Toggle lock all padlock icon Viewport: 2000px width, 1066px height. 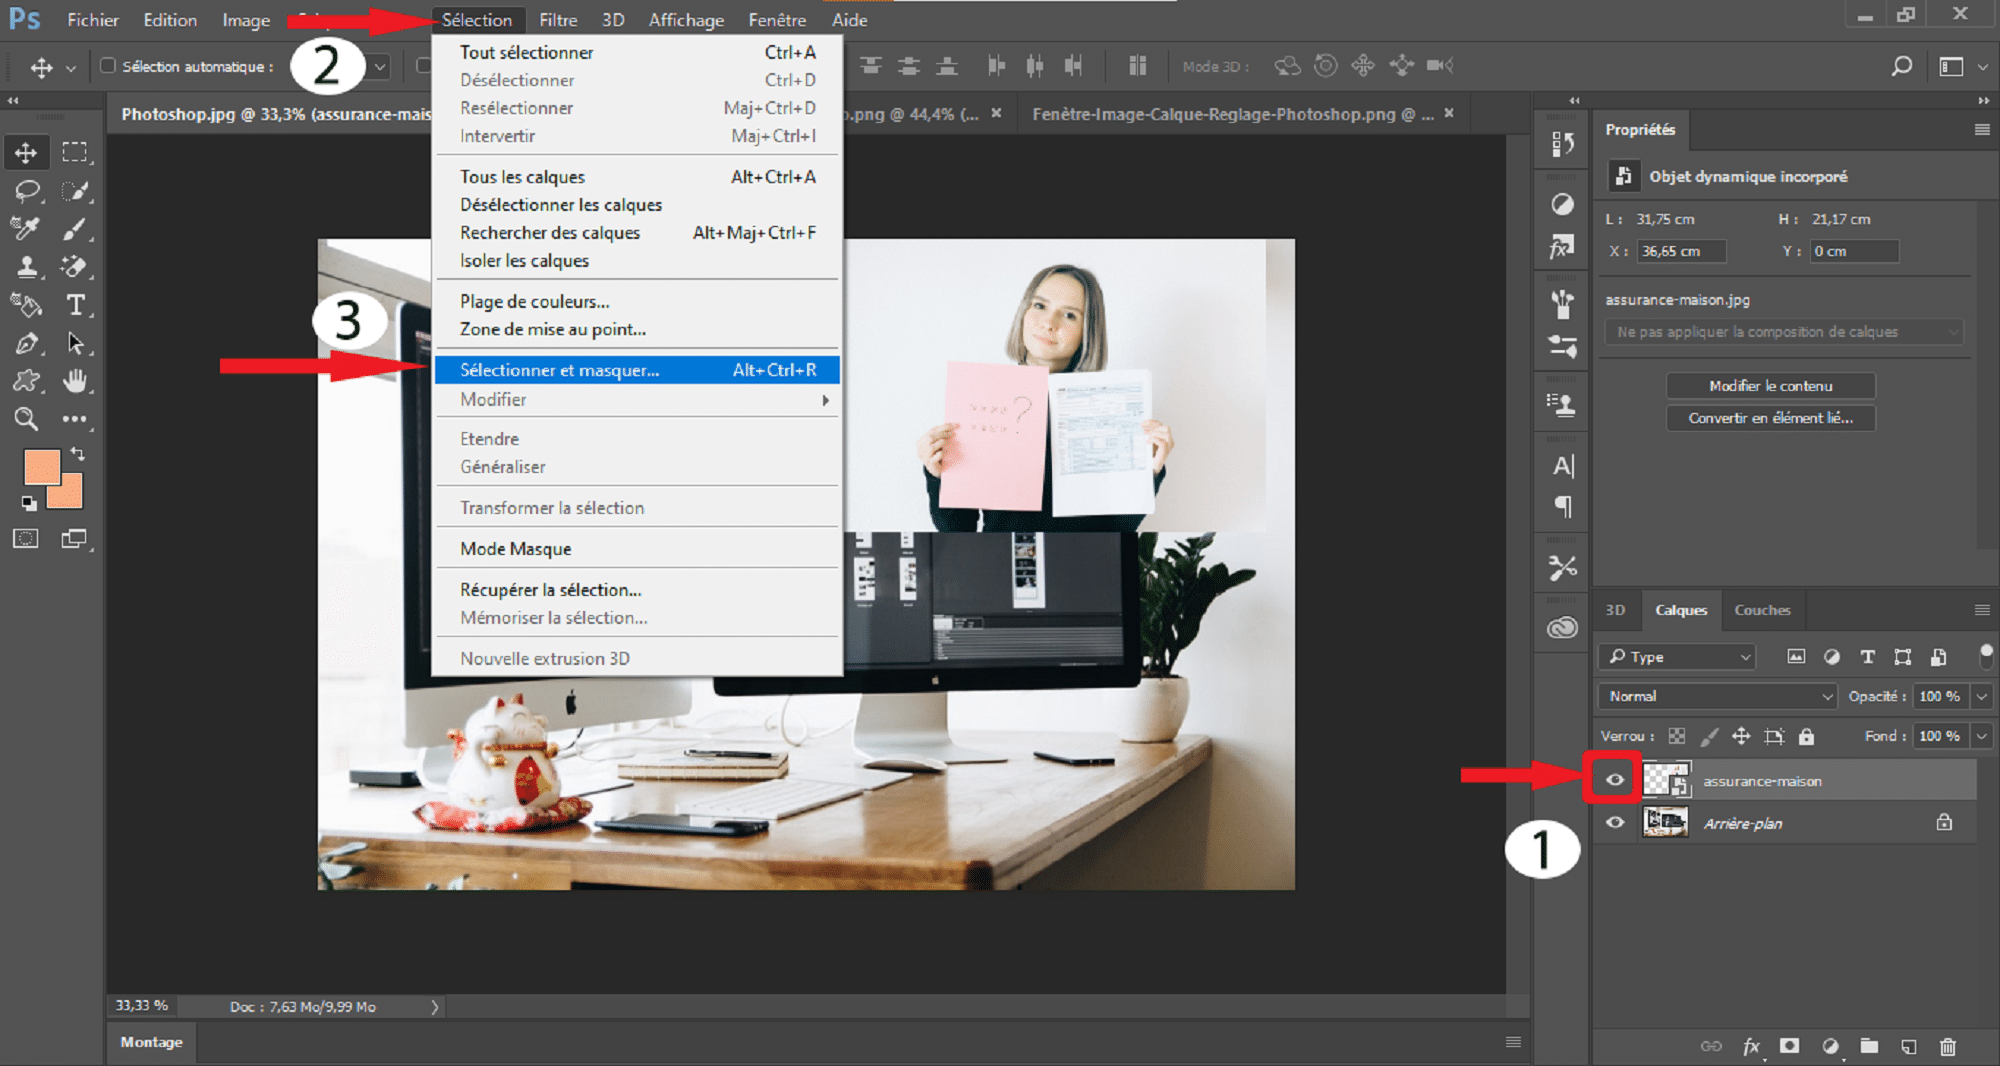(1806, 736)
